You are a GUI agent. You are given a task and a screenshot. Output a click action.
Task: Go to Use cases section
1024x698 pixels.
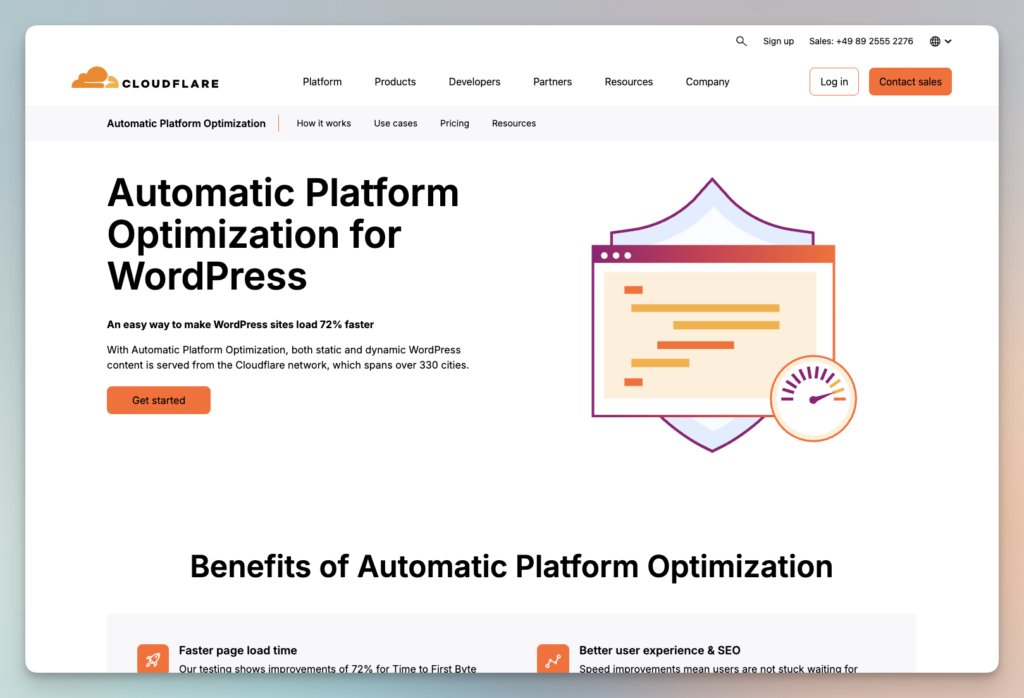(395, 123)
